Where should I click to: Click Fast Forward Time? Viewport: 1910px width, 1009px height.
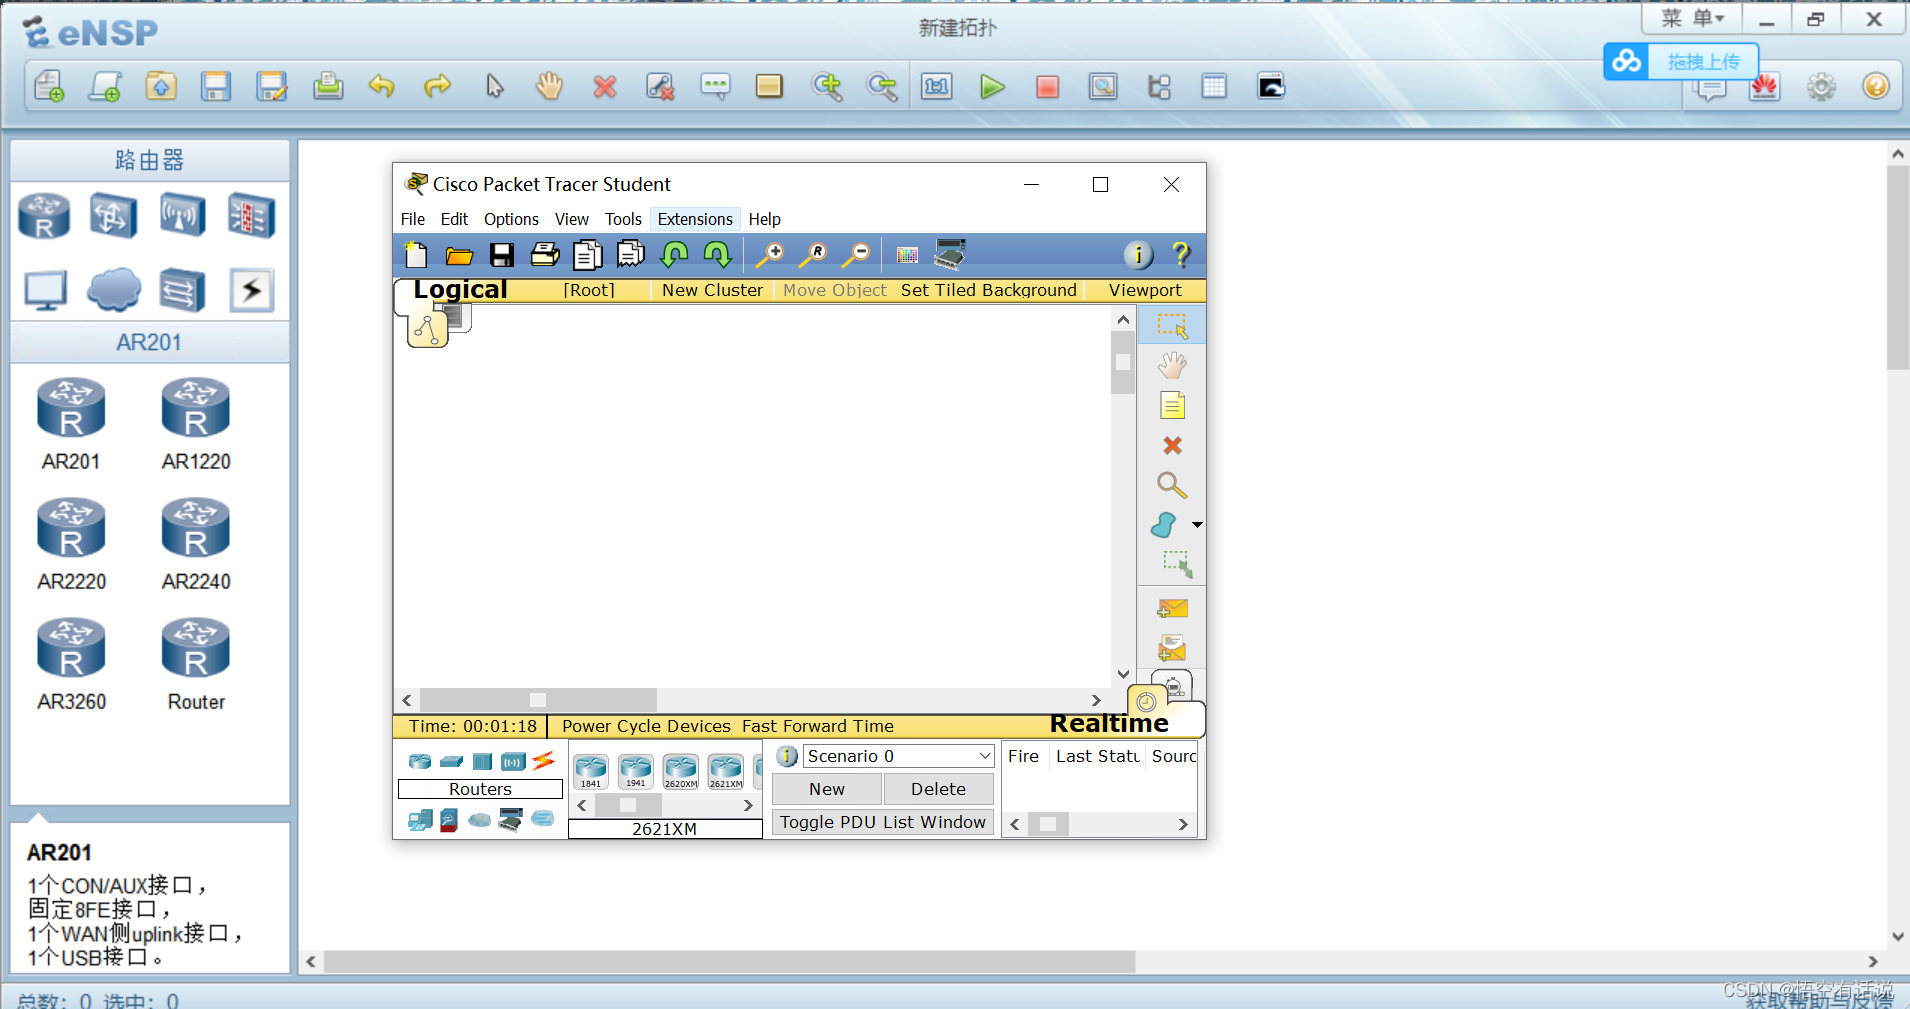[x=818, y=726]
